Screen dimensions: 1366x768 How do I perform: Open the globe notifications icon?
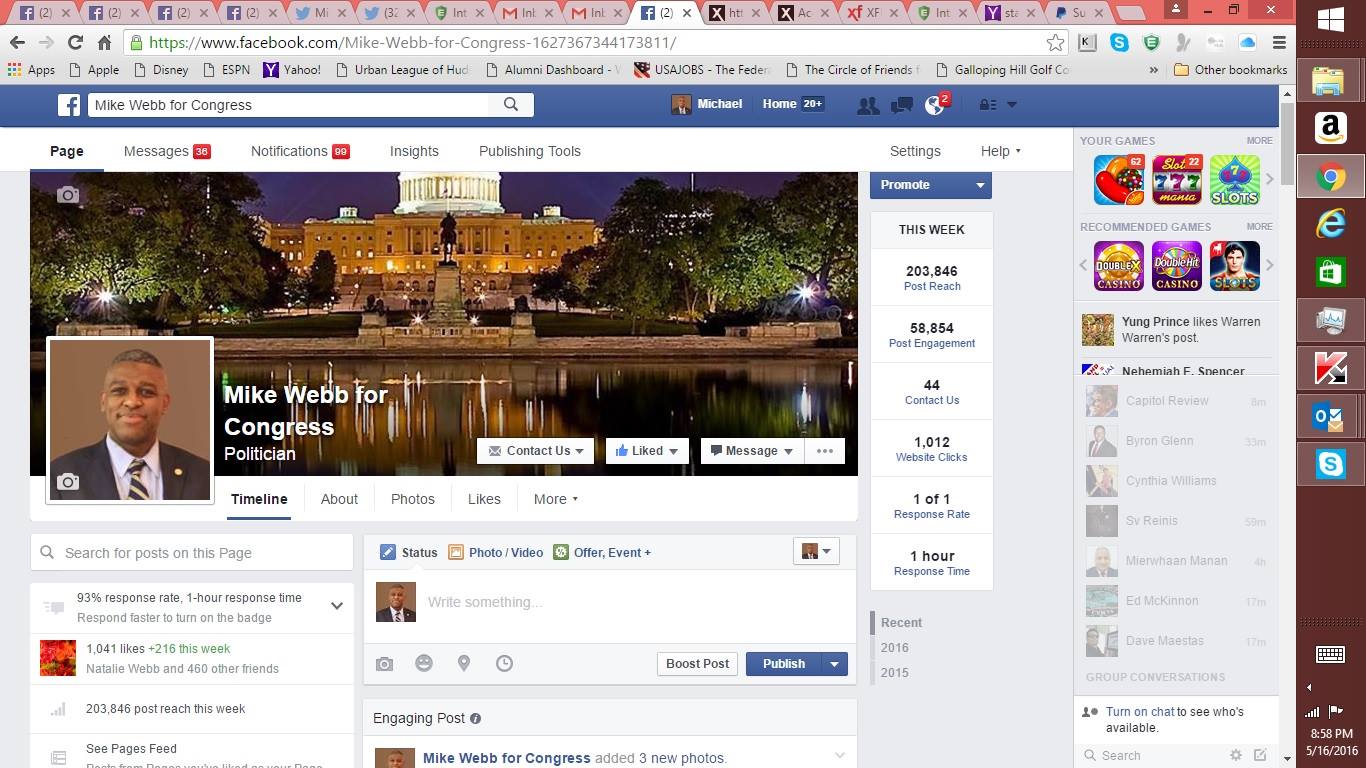pos(935,105)
